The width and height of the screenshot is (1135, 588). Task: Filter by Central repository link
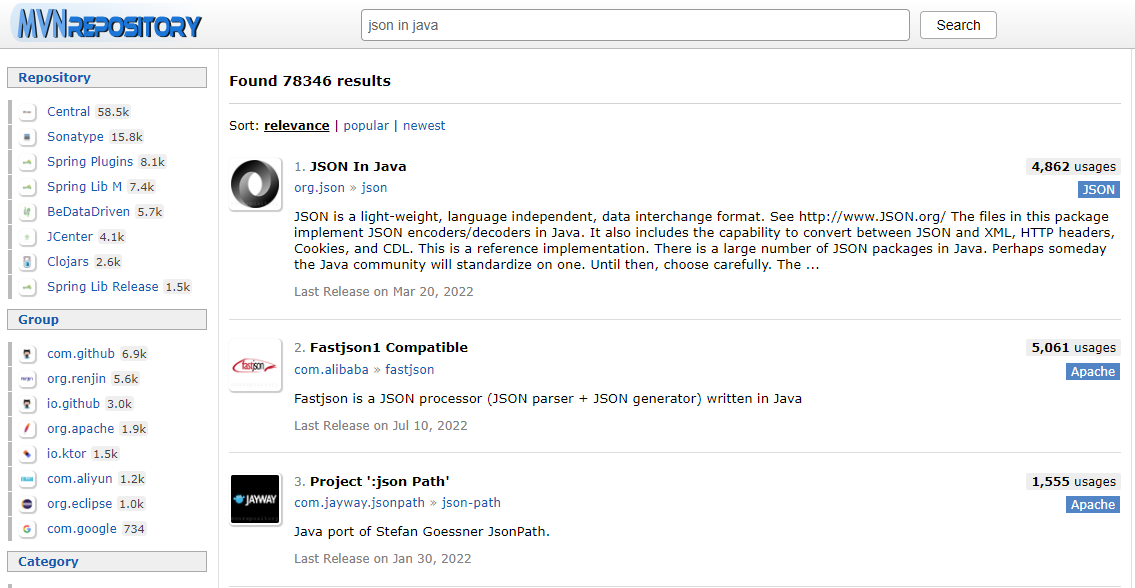69,112
